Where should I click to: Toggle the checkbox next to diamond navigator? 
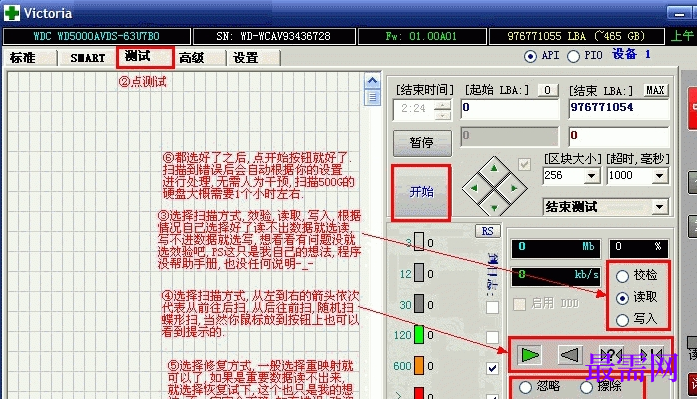click(x=525, y=164)
